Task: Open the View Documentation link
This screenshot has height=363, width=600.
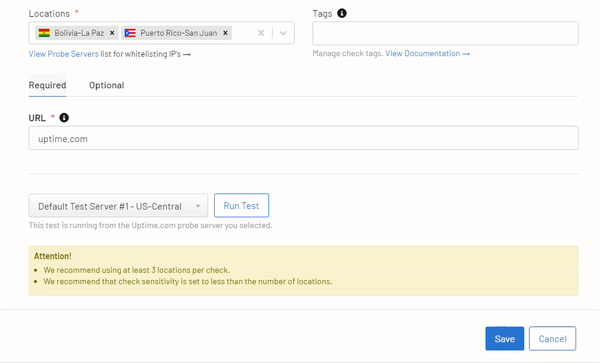Action: [x=422, y=54]
